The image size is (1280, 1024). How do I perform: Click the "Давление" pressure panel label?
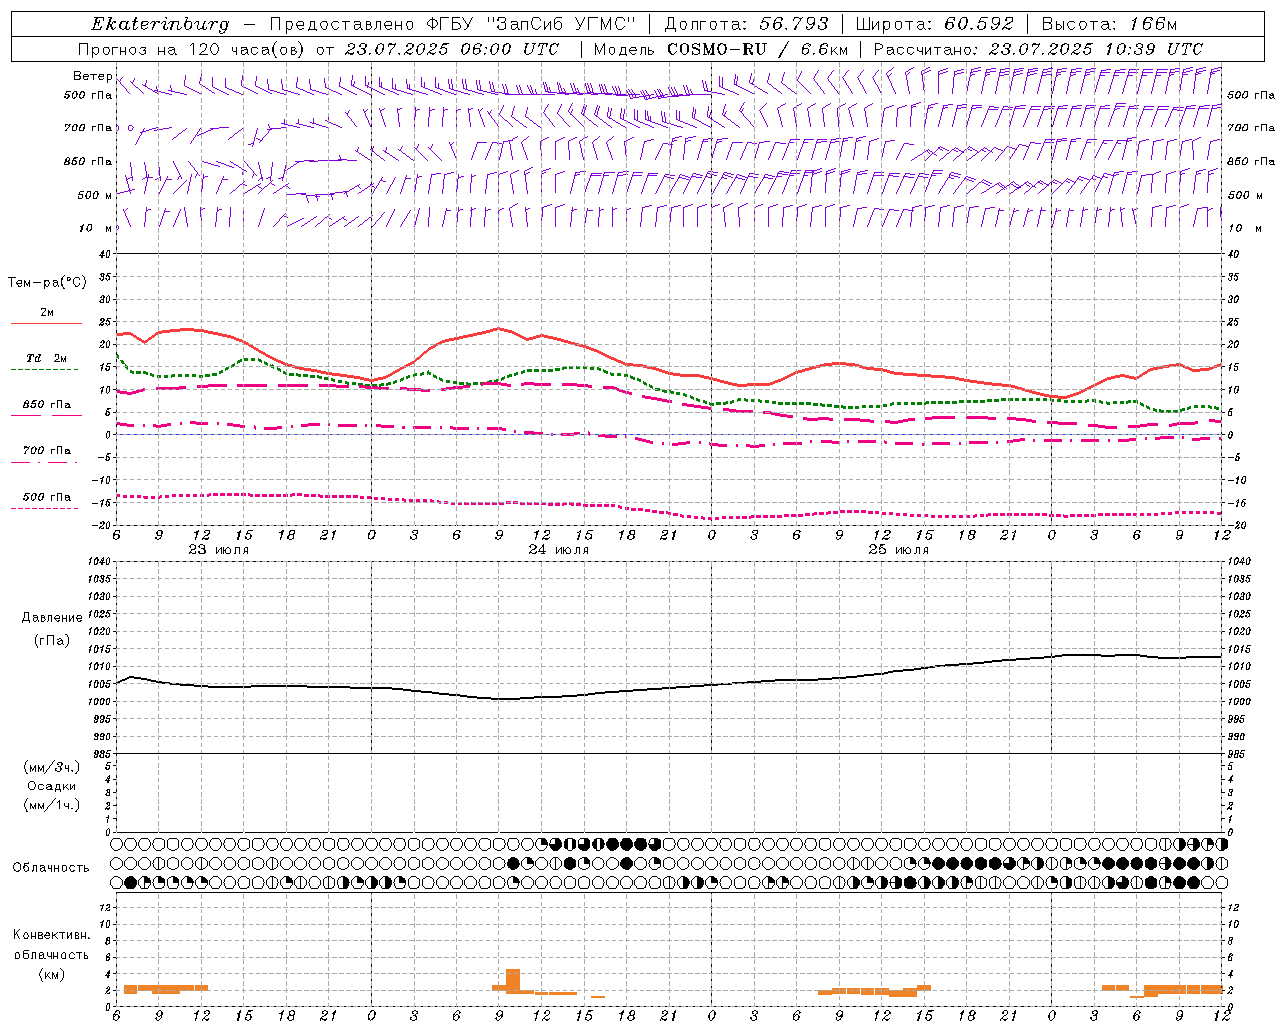coord(52,618)
